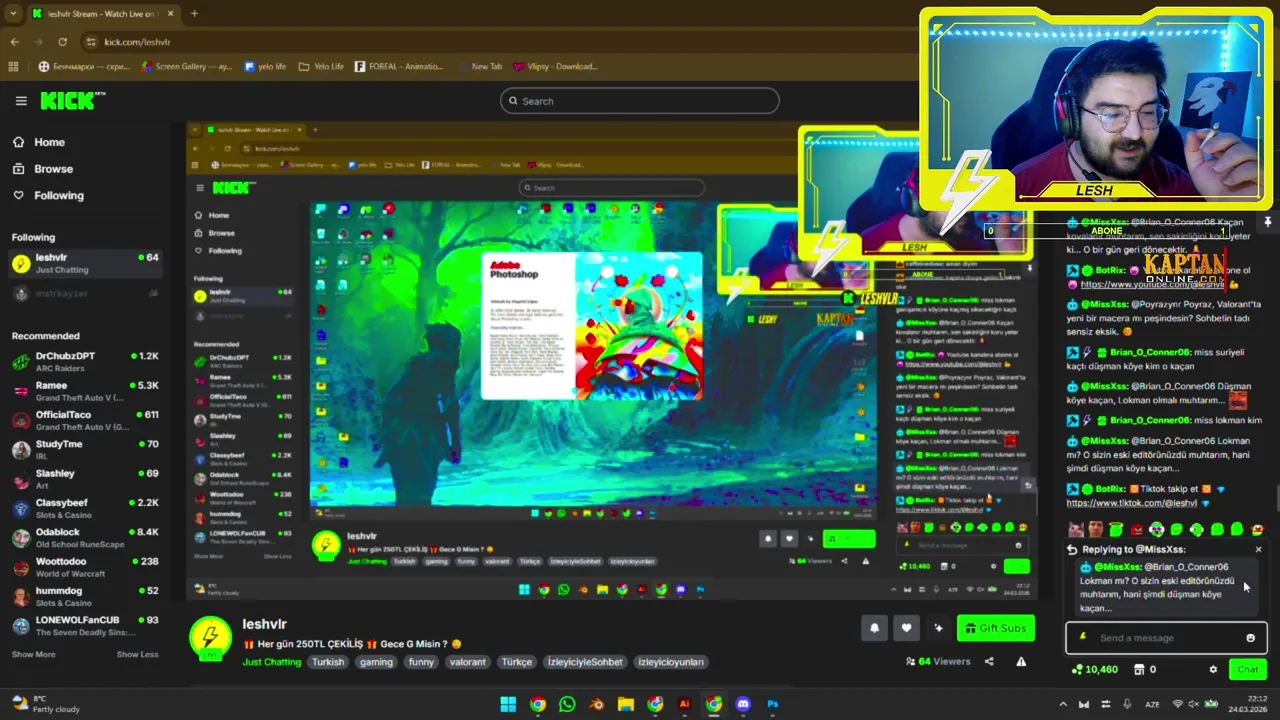The image size is (1280, 720).
Task: Select the izleyicioyunları tag
Action: coord(671,662)
